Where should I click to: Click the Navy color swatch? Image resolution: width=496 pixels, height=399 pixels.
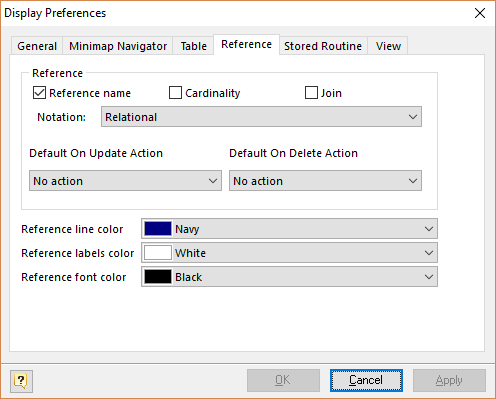click(158, 229)
